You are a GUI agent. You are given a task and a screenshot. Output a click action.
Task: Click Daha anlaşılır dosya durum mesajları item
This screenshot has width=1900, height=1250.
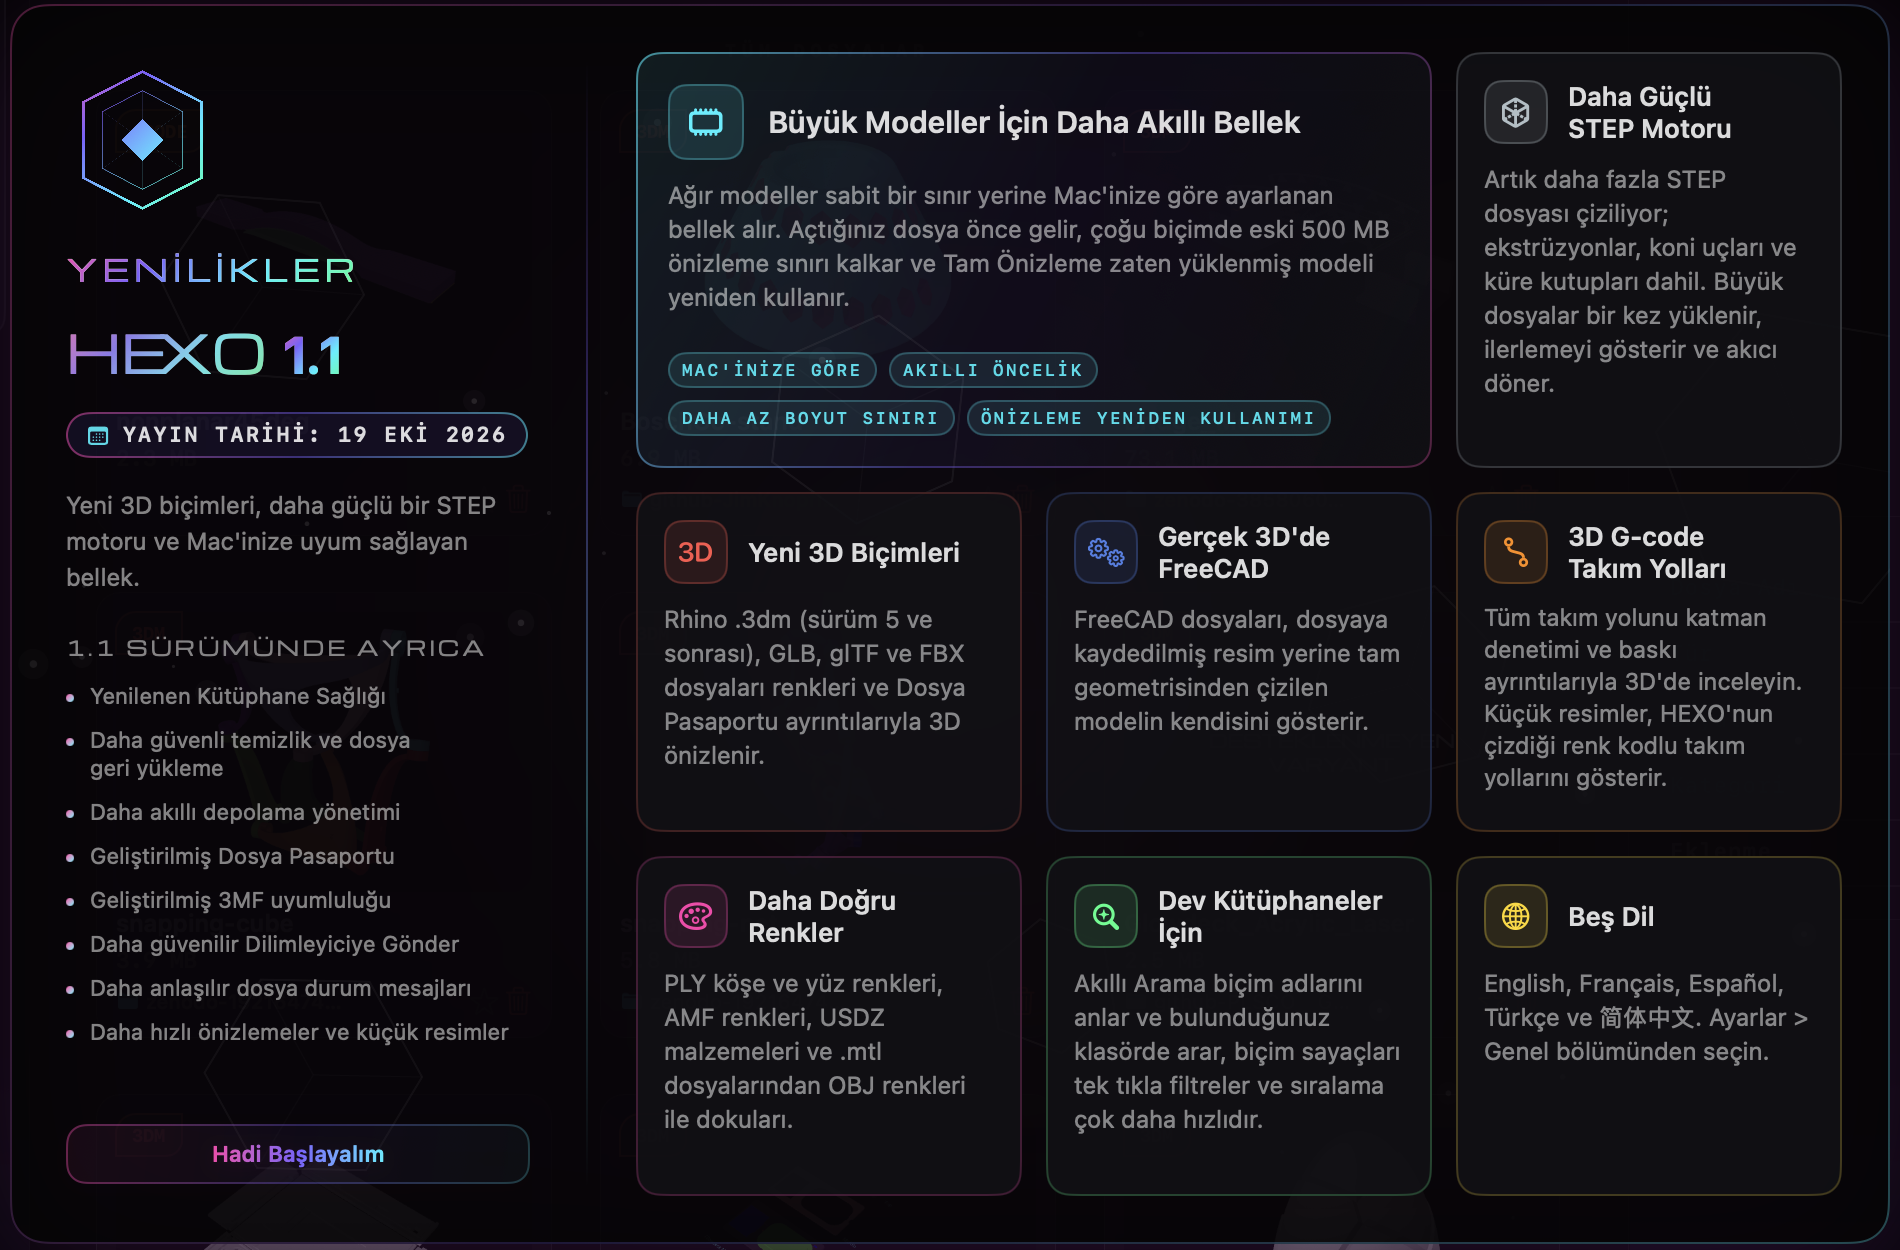coord(280,988)
